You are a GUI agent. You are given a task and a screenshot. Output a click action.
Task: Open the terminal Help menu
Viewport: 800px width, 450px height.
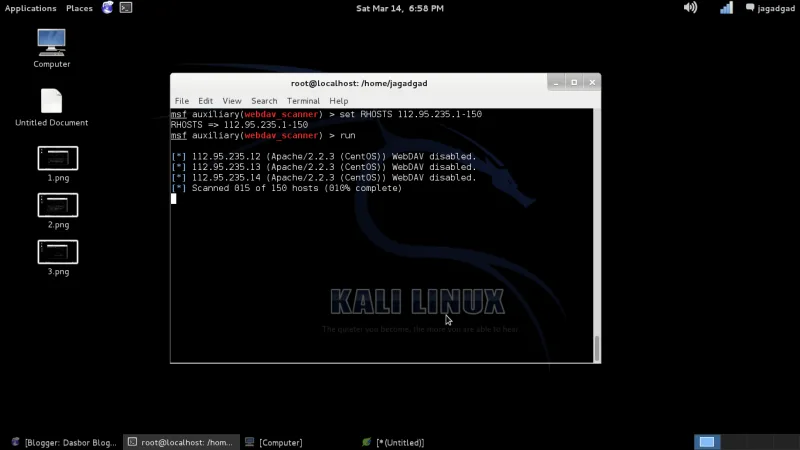tap(338, 101)
